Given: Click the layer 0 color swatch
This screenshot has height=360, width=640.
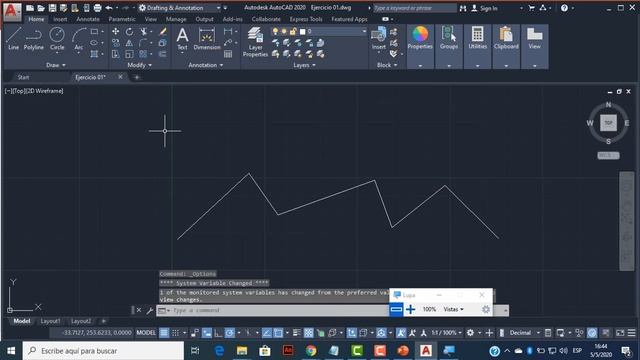Looking at the screenshot, I should point(302,31).
